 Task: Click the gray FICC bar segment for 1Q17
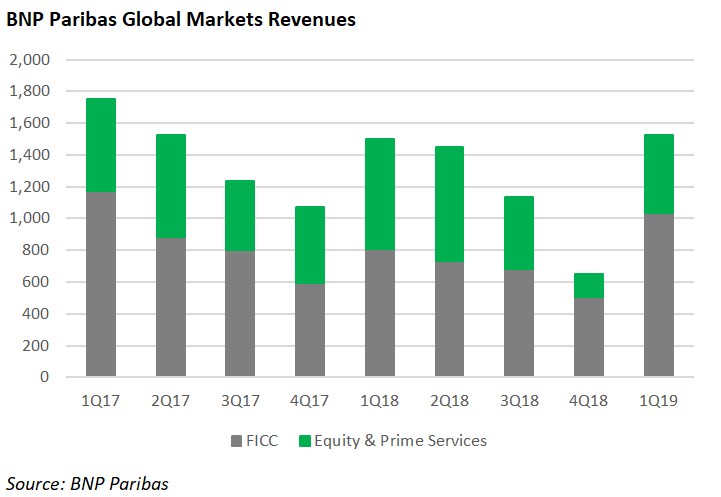click(101, 284)
